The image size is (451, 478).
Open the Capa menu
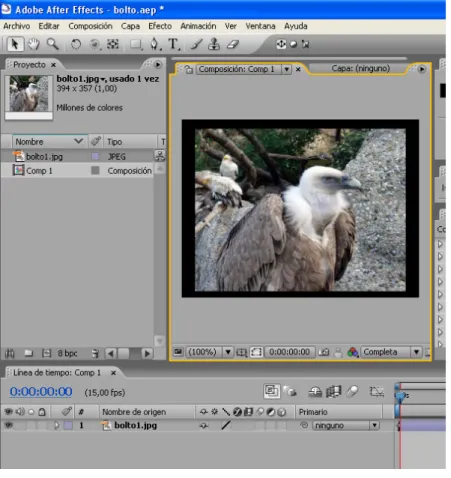(x=130, y=26)
